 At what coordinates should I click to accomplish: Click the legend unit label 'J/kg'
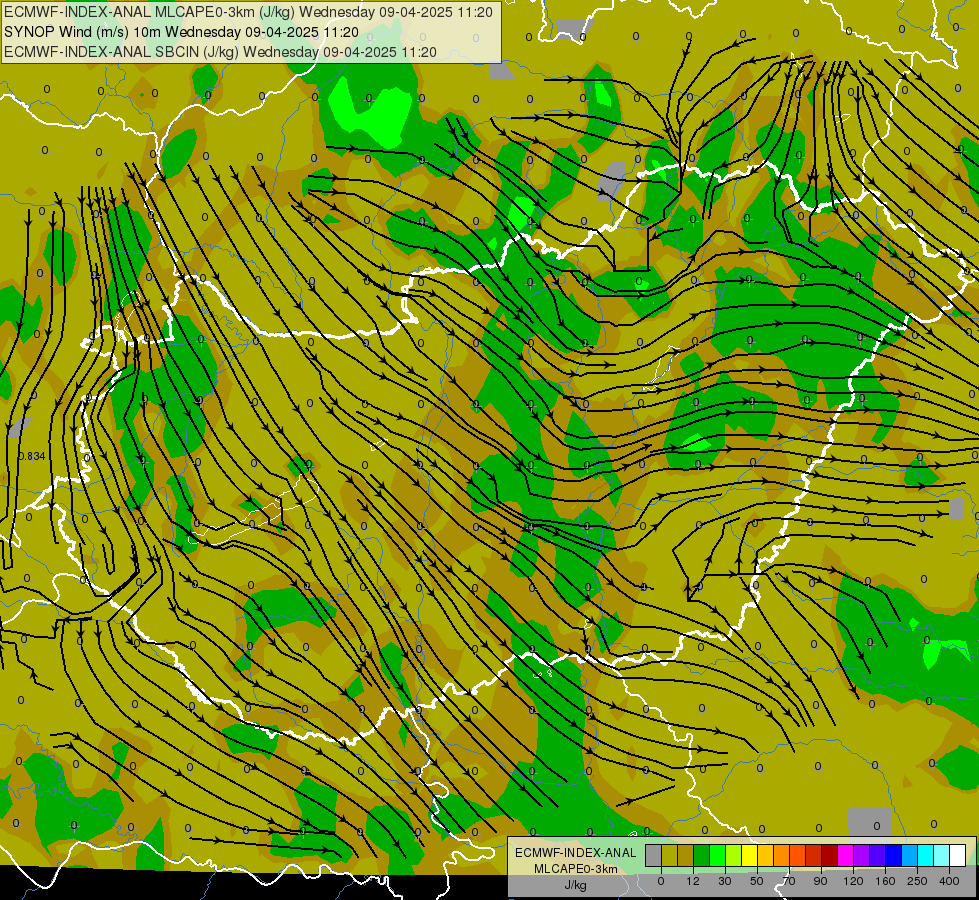(576, 884)
